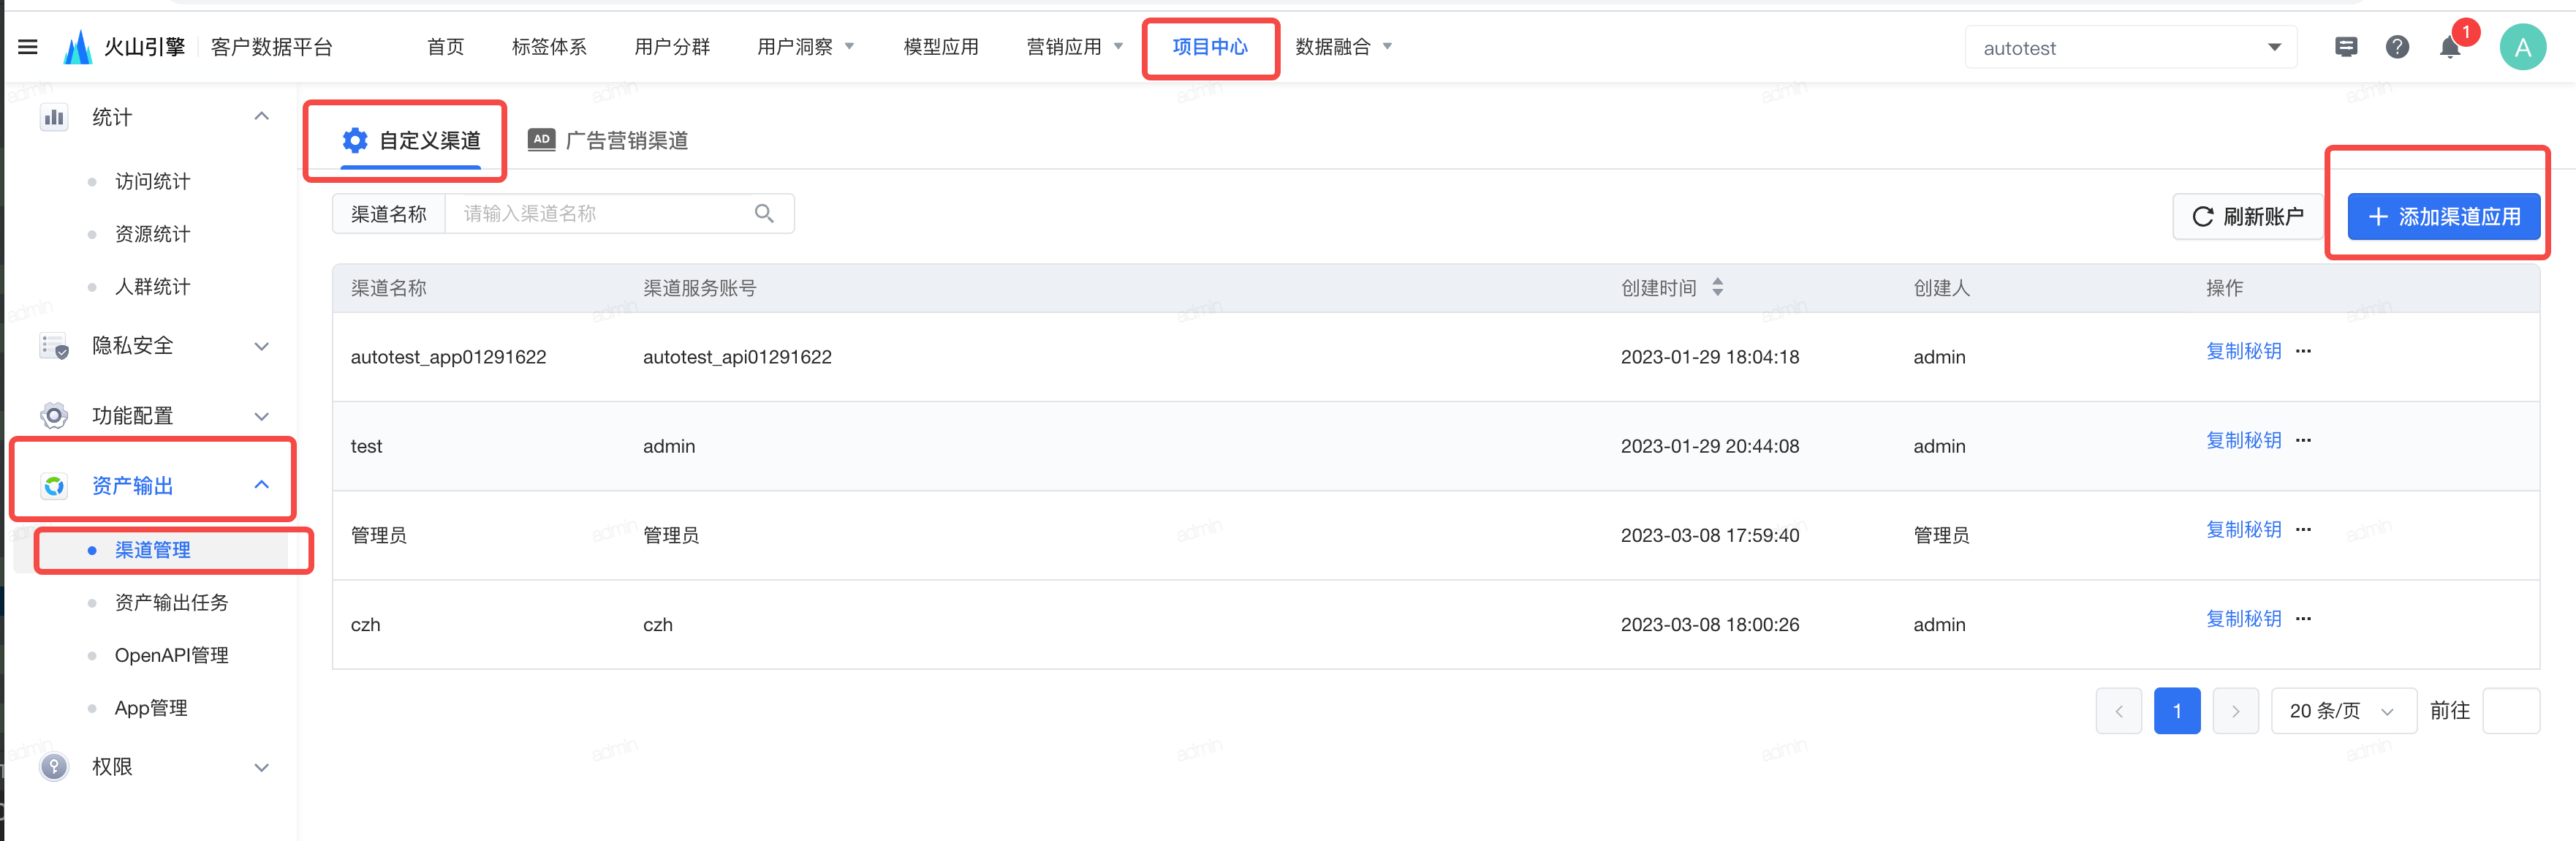Expand the 隐私安全 sidebar section
Image resolution: width=2576 pixels, height=841 pixels.
[262, 346]
